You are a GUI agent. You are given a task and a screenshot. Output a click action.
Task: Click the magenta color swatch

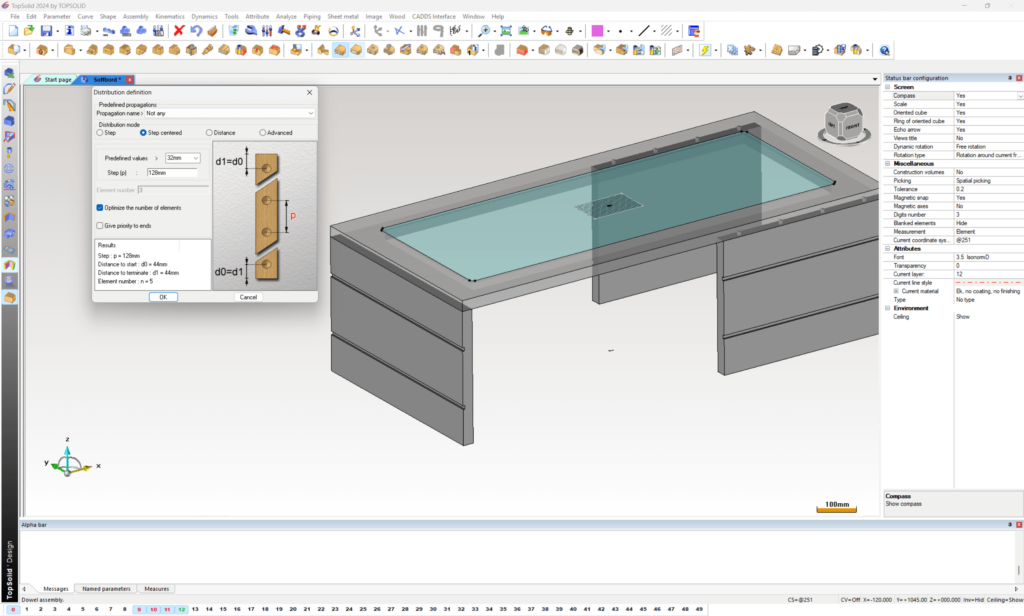click(x=597, y=31)
